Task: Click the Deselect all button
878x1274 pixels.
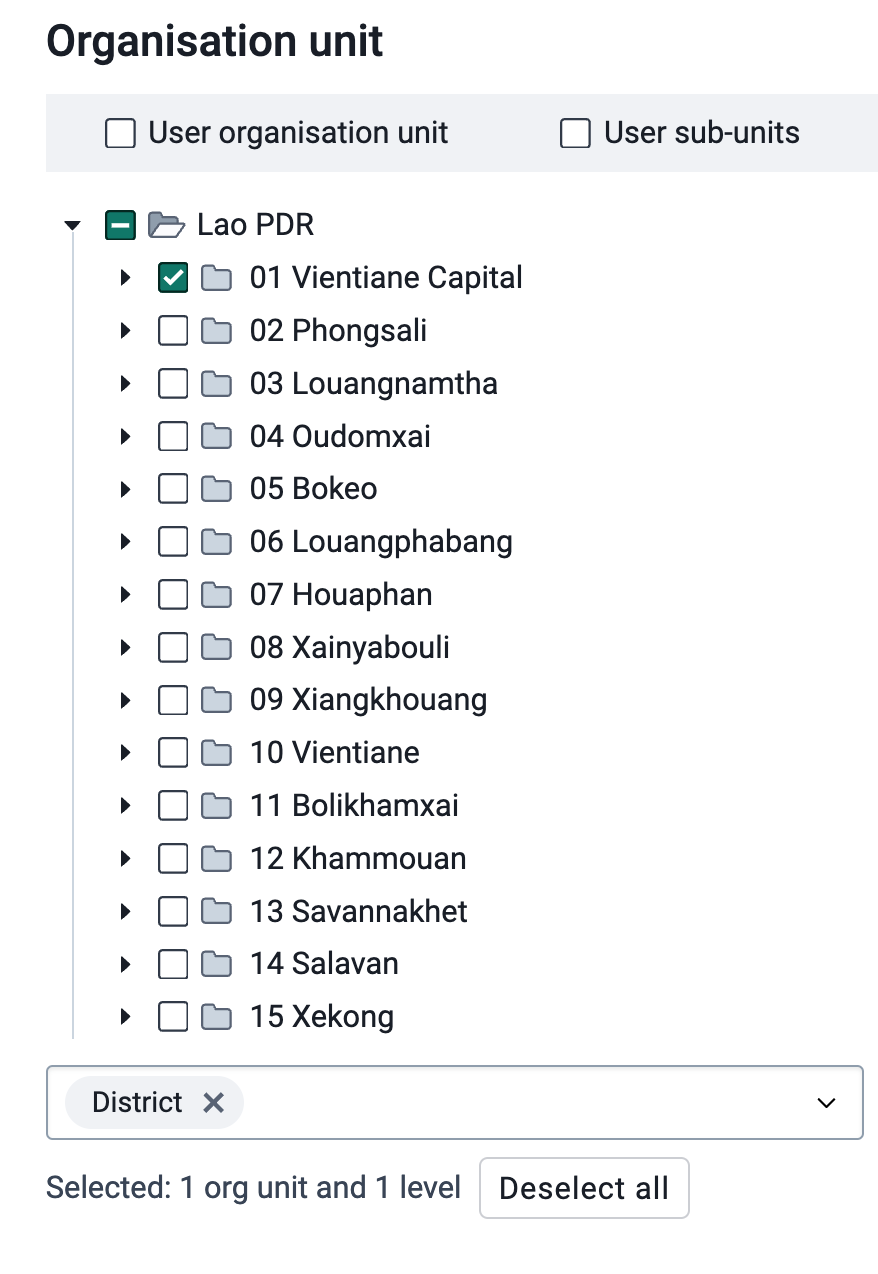Action: [584, 1188]
